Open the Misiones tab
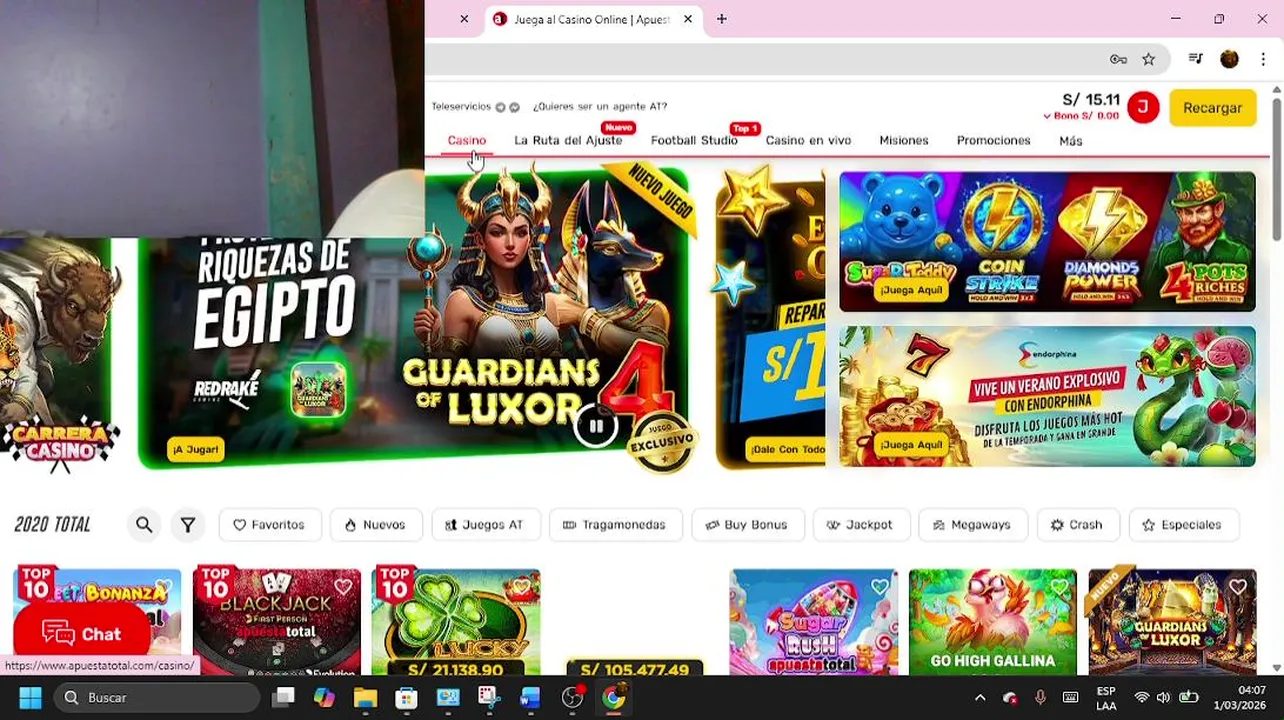This screenshot has width=1284, height=720. [904, 141]
